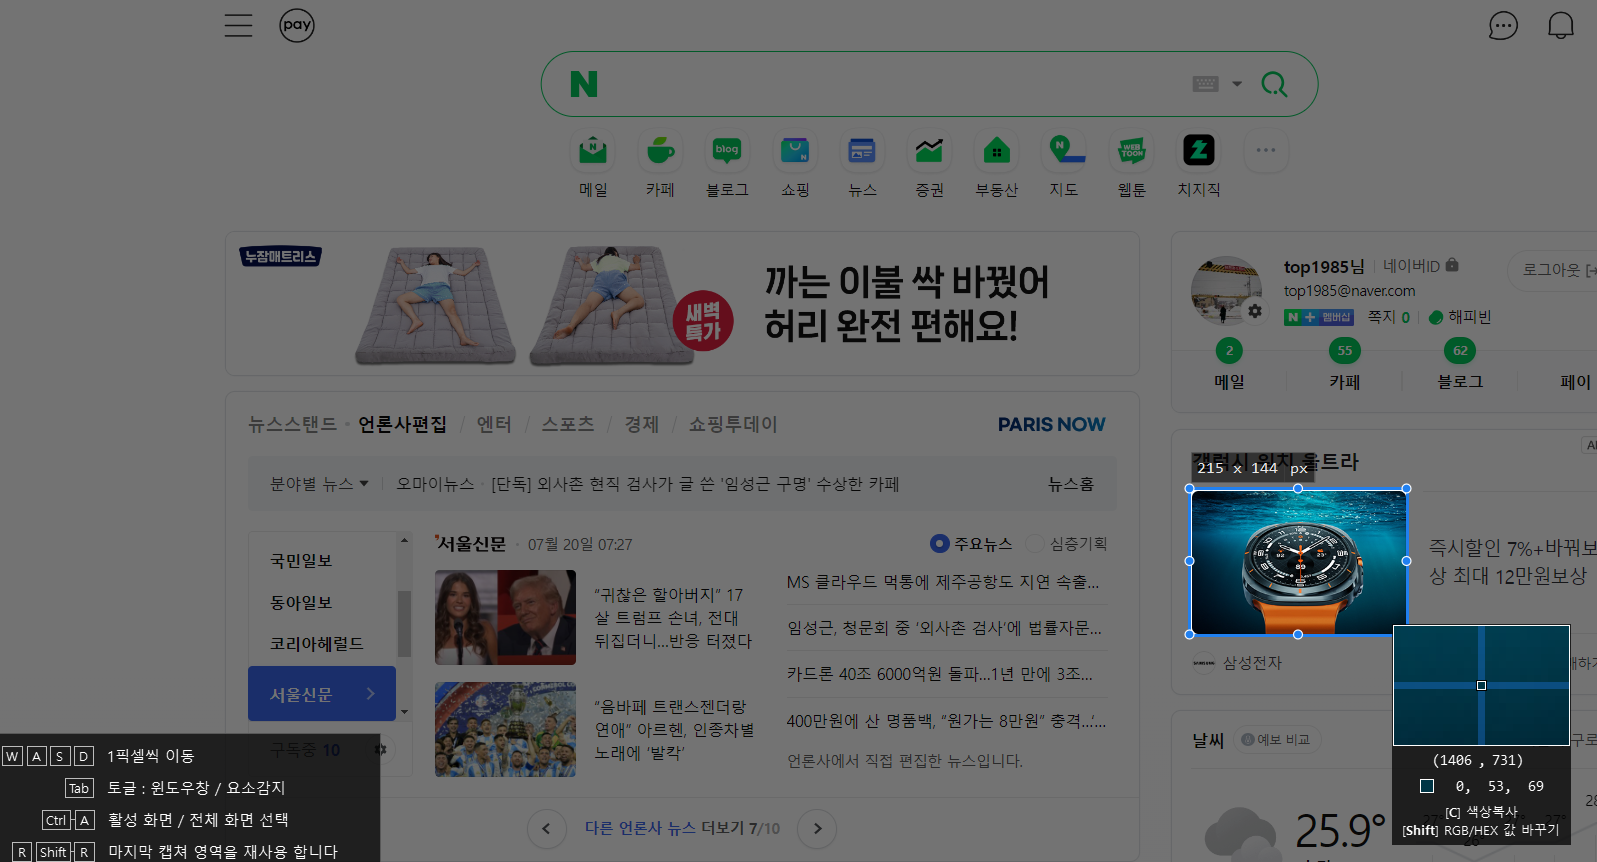
Task: Click the press list scroll-down arrow
Action: tap(404, 712)
